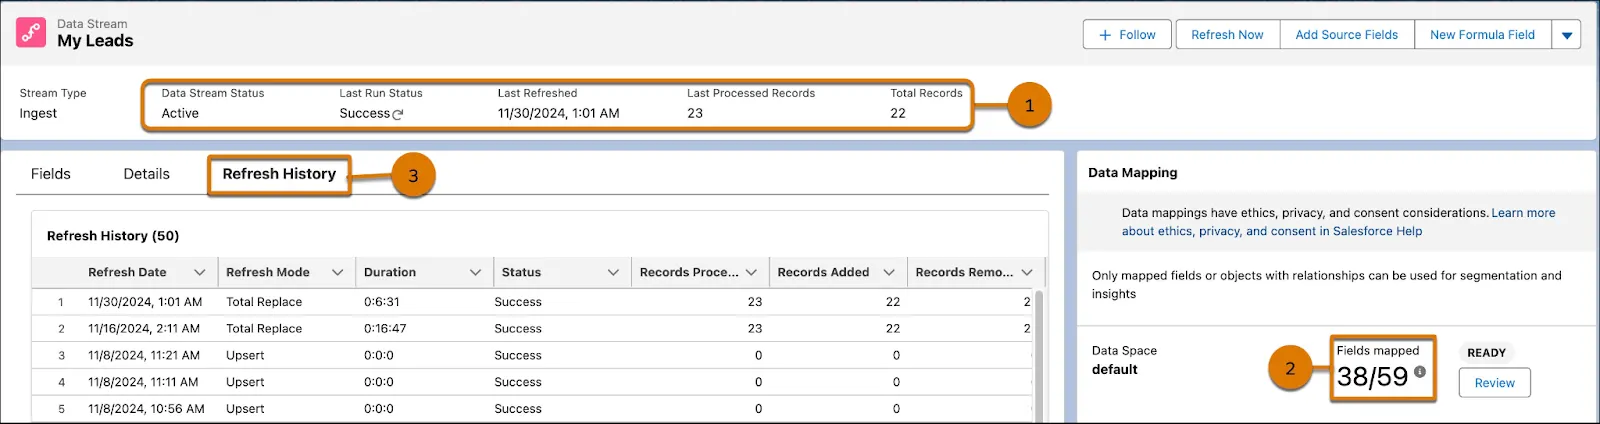Click the Review button
The width and height of the screenshot is (1600, 424).
[x=1494, y=383]
